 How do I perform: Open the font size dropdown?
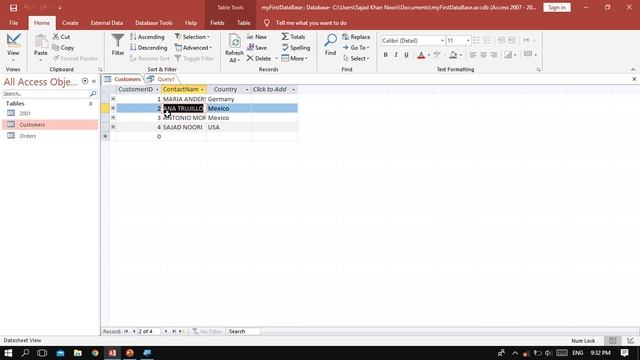pyautogui.click(x=468, y=40)
